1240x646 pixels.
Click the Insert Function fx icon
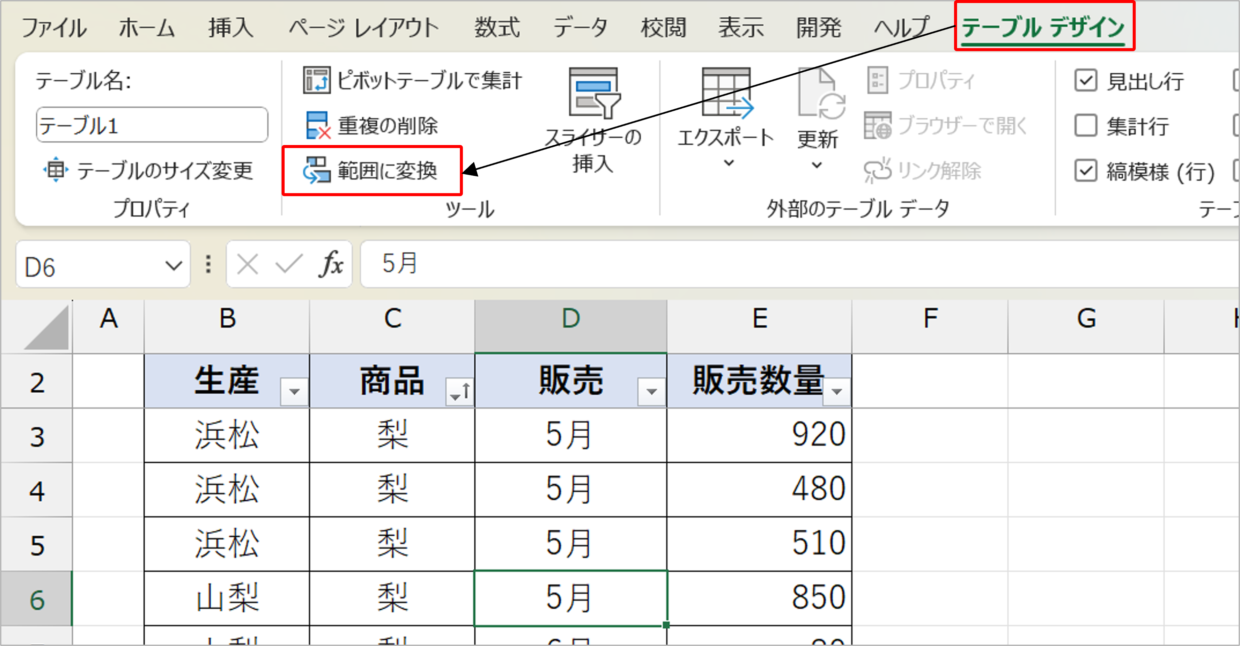click(331, 264)
